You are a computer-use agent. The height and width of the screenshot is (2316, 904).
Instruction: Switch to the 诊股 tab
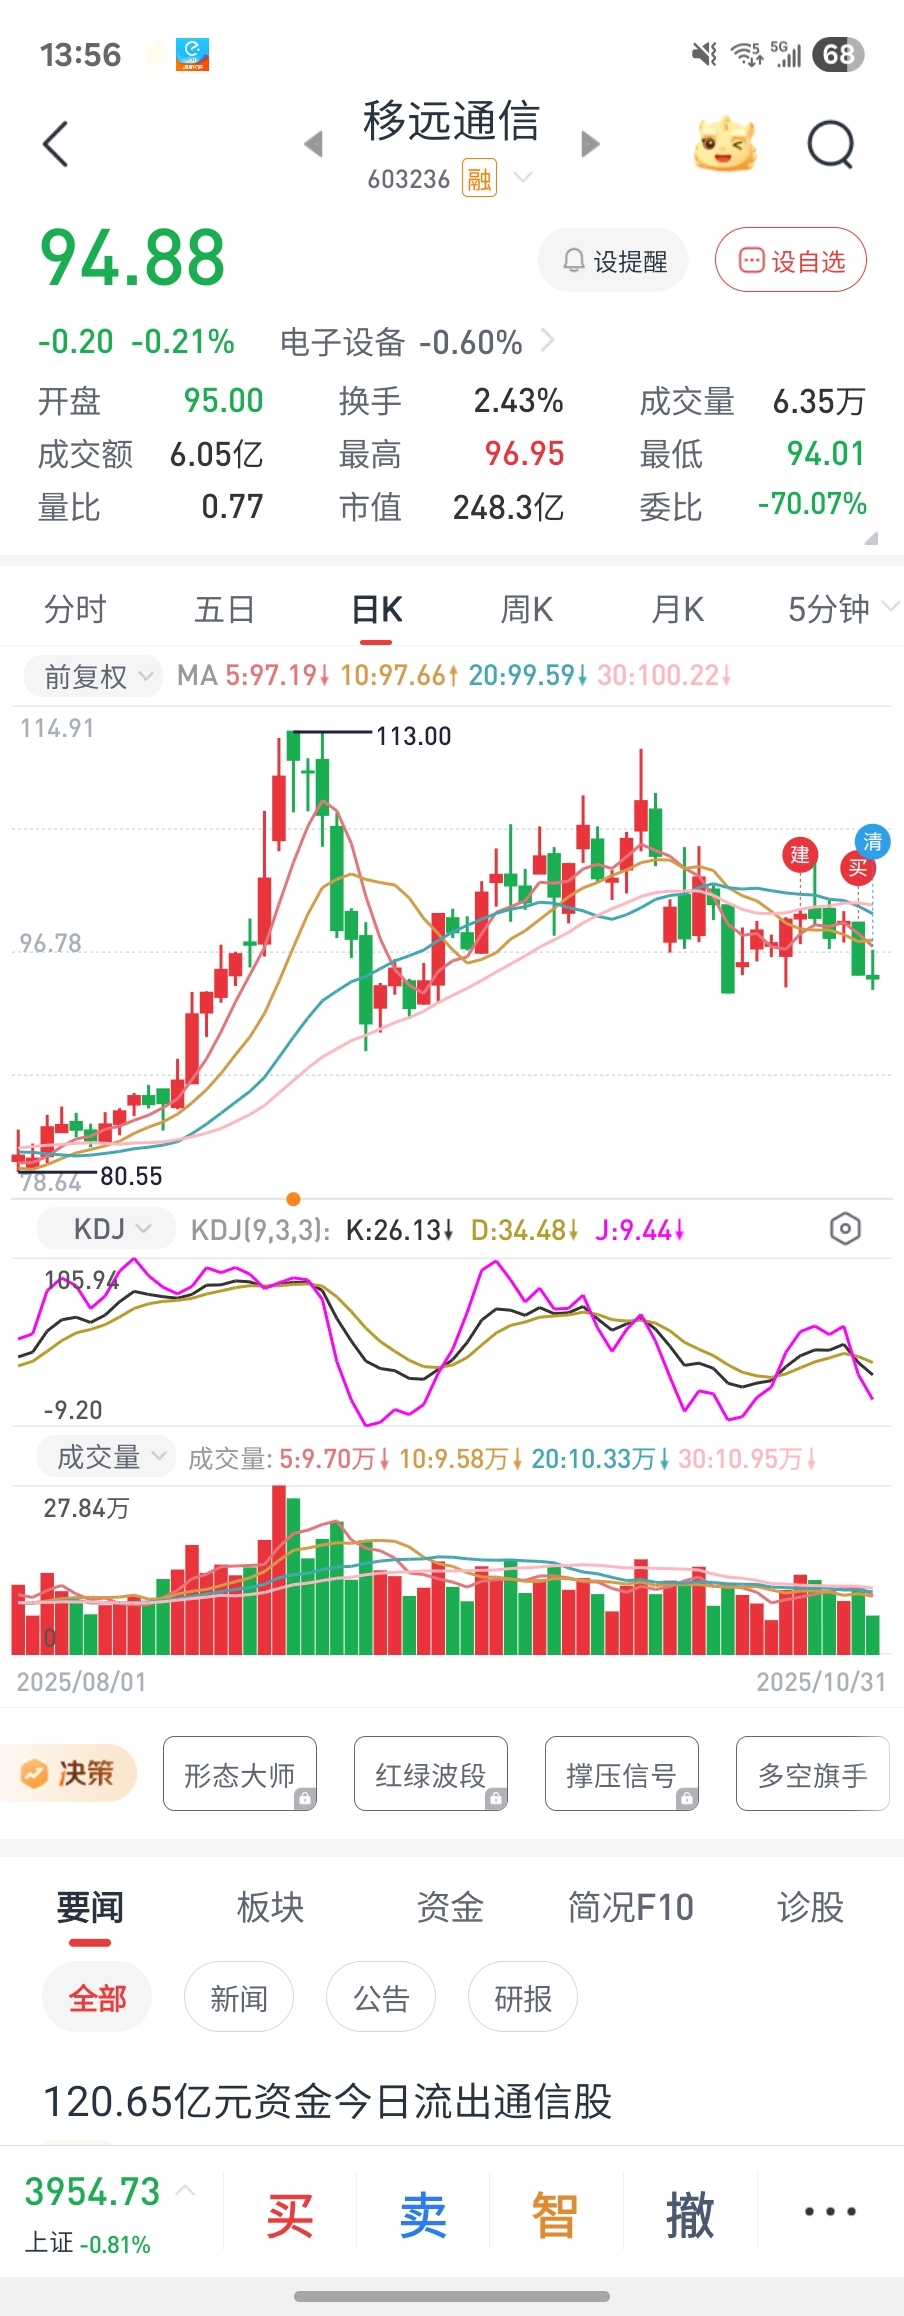click(x=811, y=1907)
